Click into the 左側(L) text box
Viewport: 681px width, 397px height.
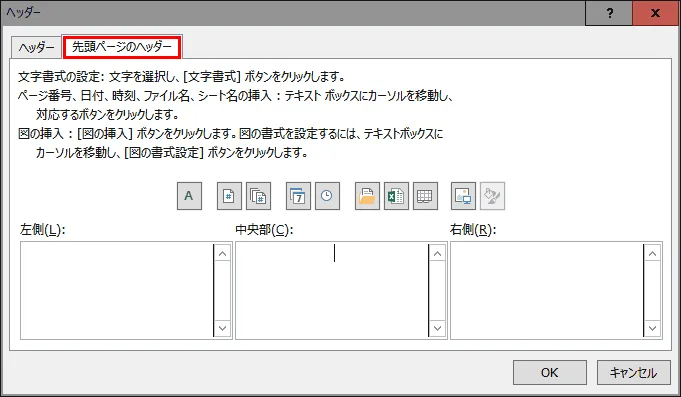[116, 290]
